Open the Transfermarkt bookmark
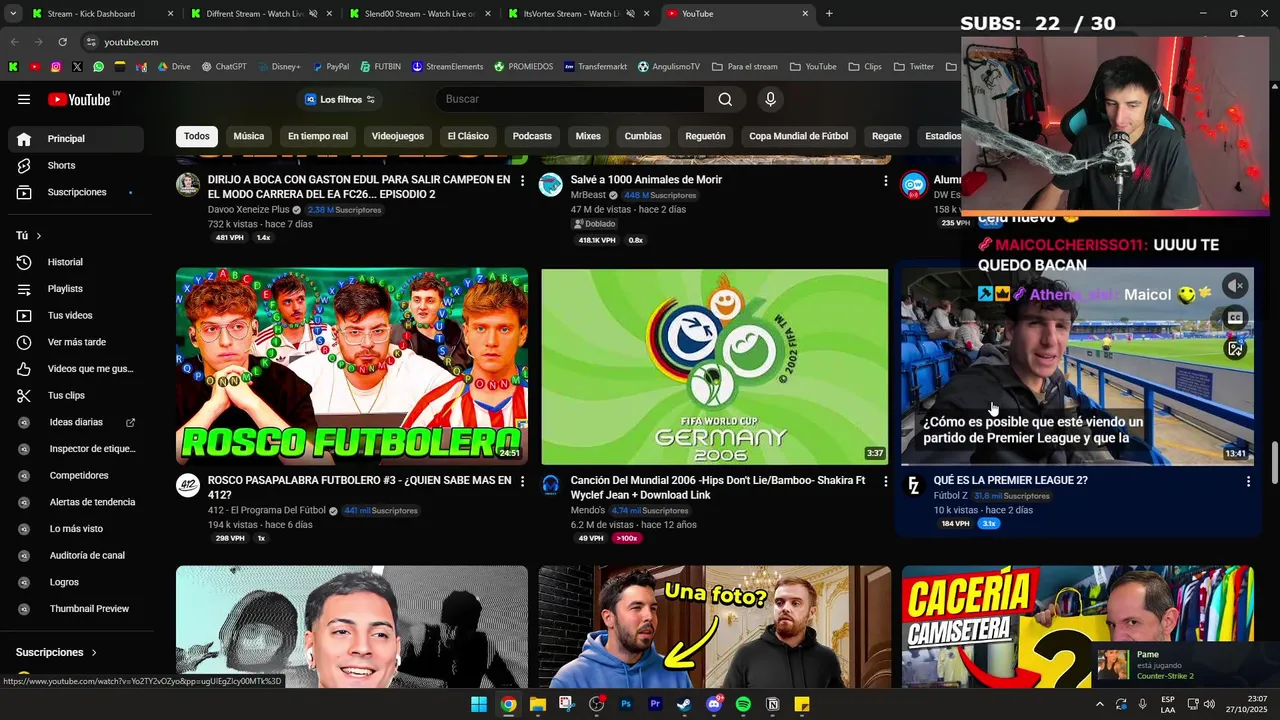The width and height of the screenshot is (1280, 720). click(595, 67)
